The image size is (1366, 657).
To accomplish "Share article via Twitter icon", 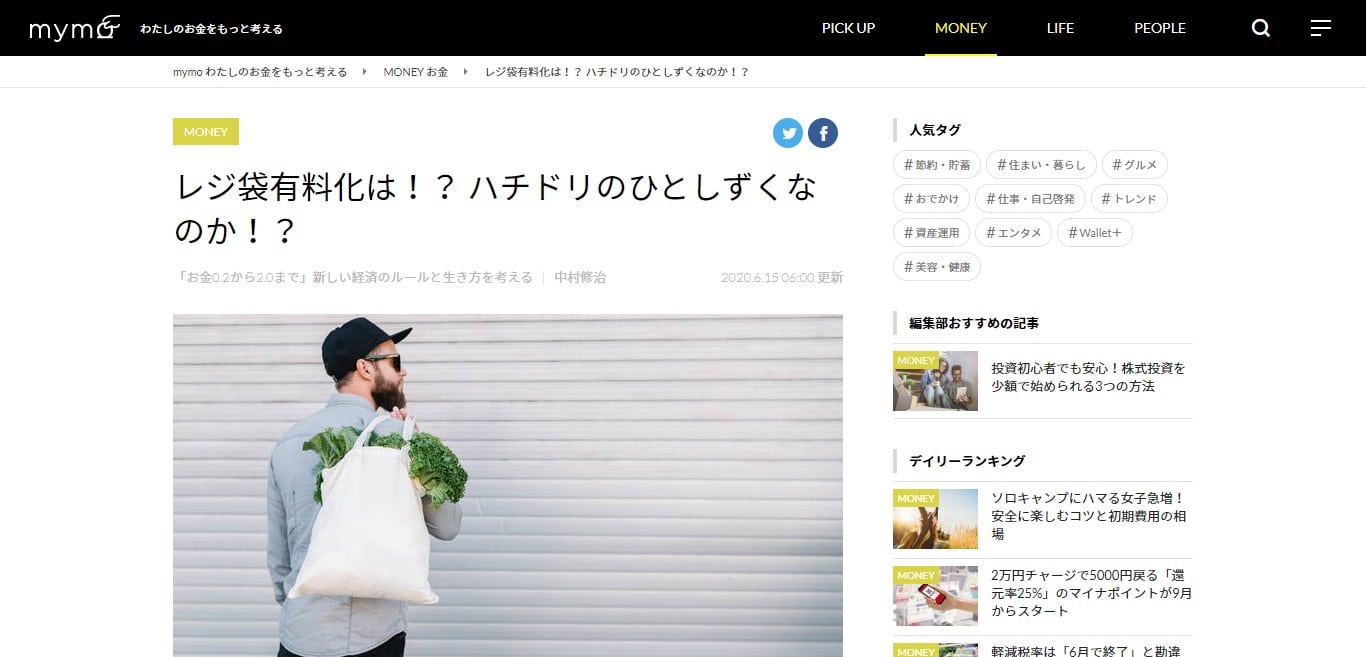I will (788, 133).
